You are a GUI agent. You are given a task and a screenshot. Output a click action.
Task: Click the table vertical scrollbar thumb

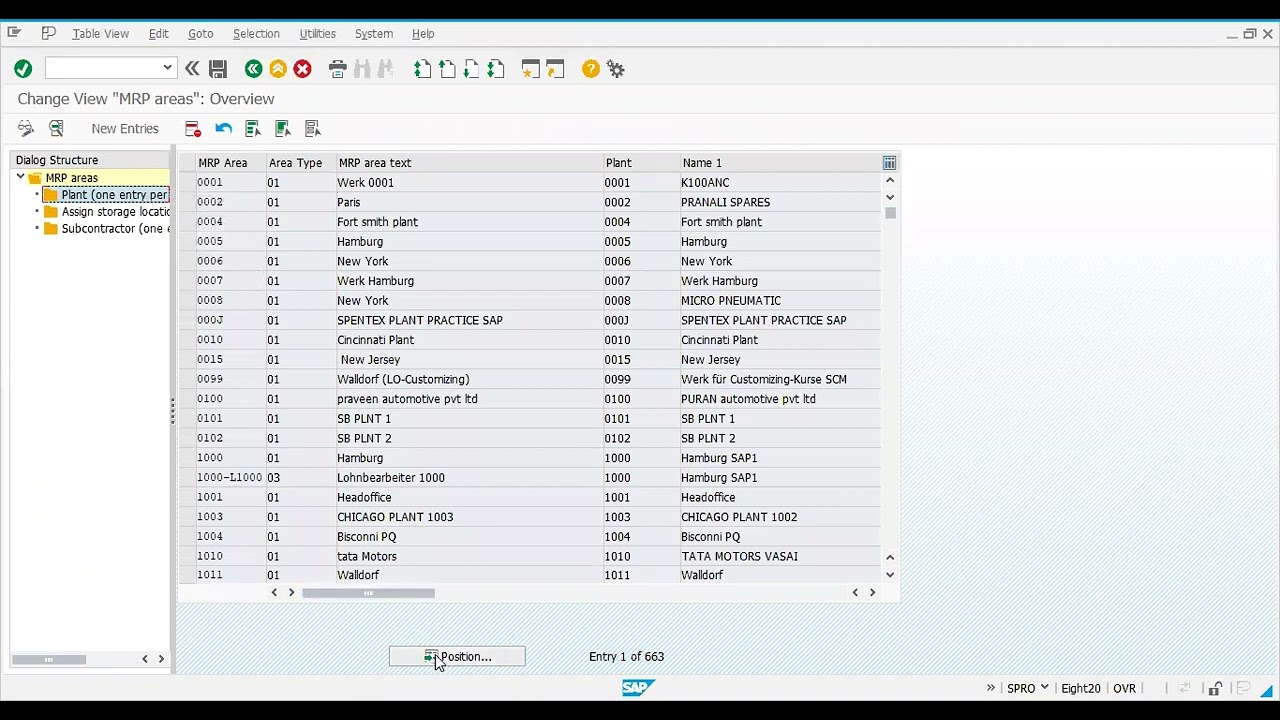[890, 213]
